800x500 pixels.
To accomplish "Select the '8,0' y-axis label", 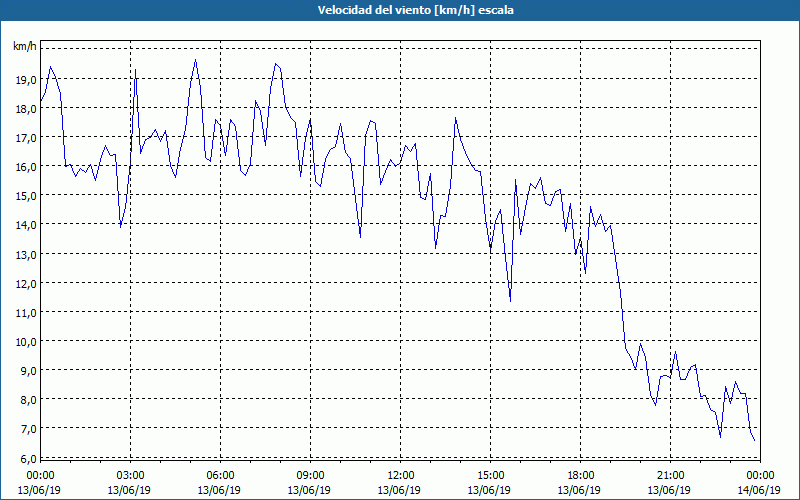I will pos(28,400).
